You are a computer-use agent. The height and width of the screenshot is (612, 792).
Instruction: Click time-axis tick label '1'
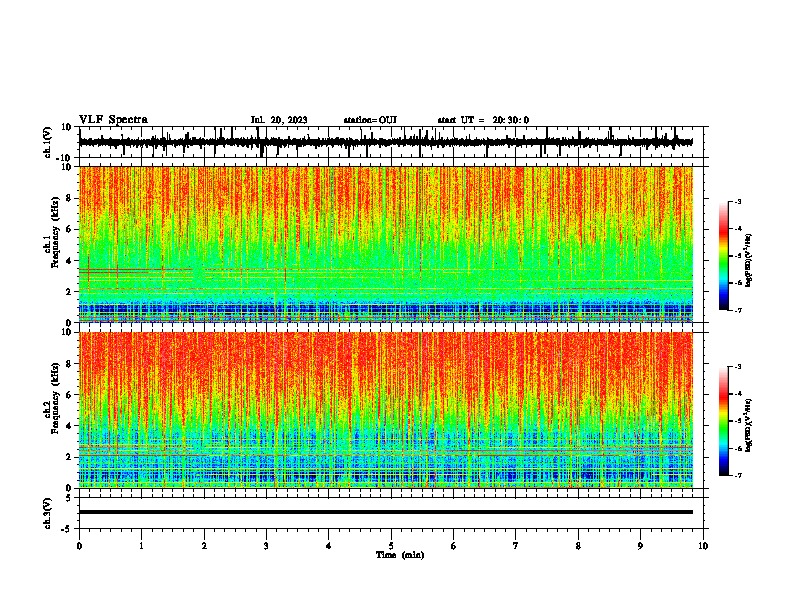pos(141,546)
